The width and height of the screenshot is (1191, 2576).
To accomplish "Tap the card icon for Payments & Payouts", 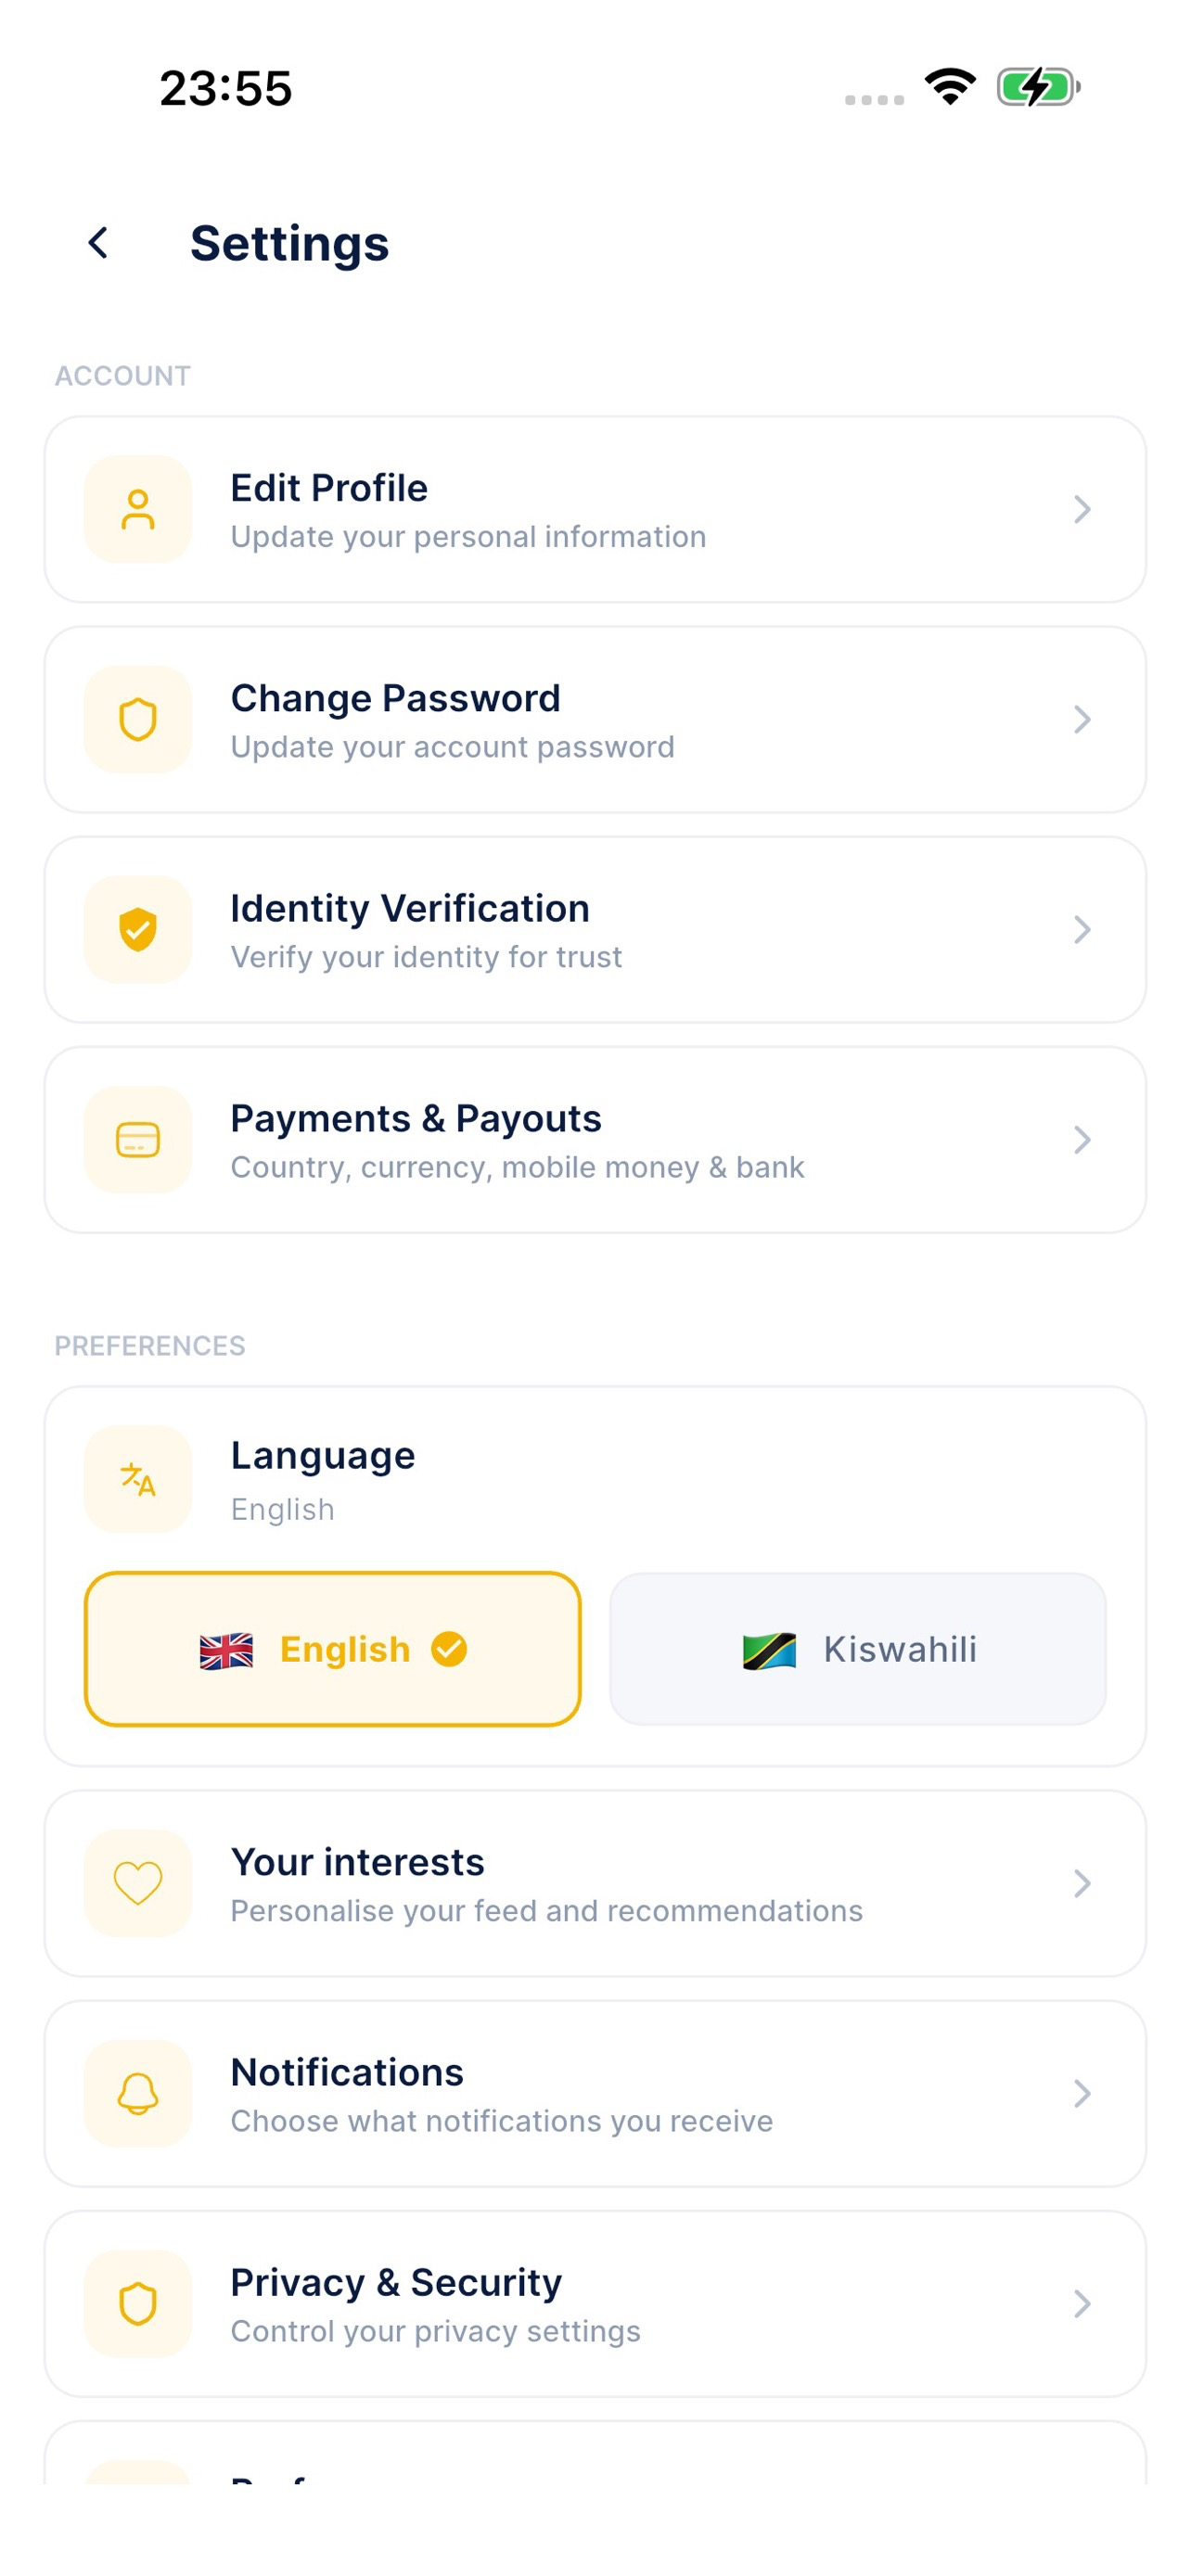I will (138, 1139).
